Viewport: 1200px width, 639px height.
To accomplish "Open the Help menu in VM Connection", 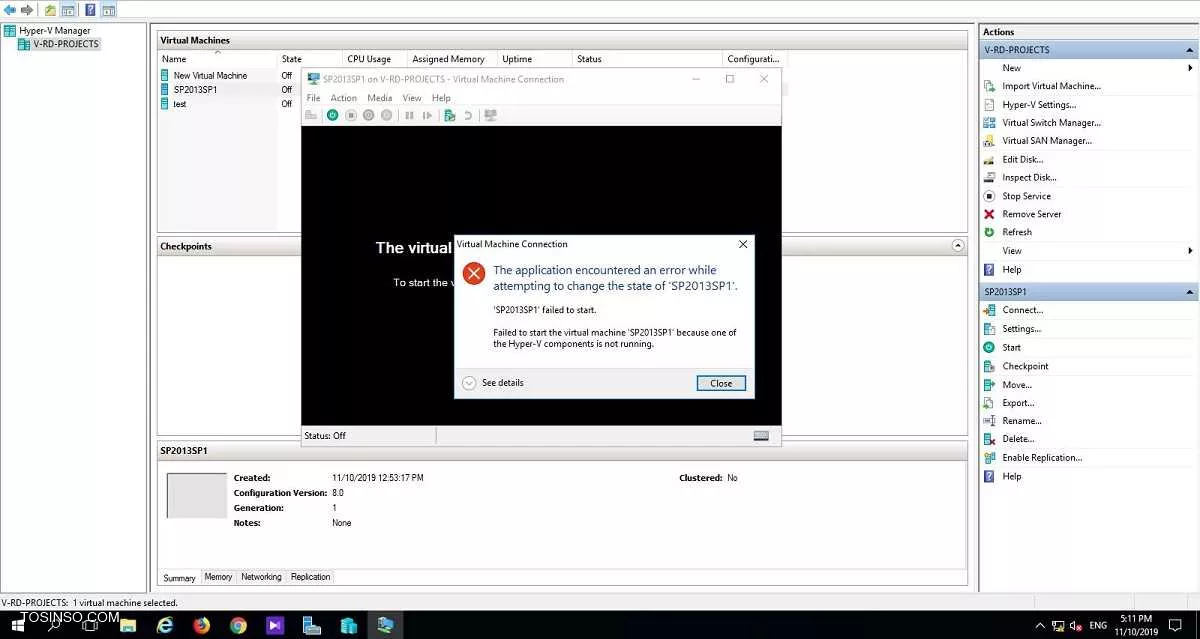I will (441, 98).
